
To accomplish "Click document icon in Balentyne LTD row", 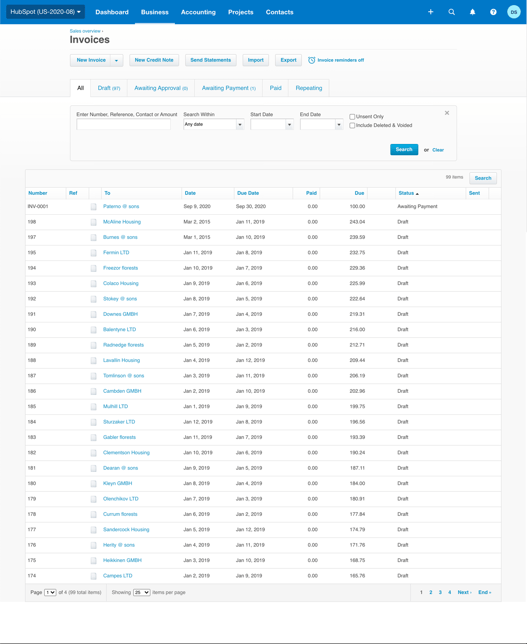I will [x=94, y=330].
